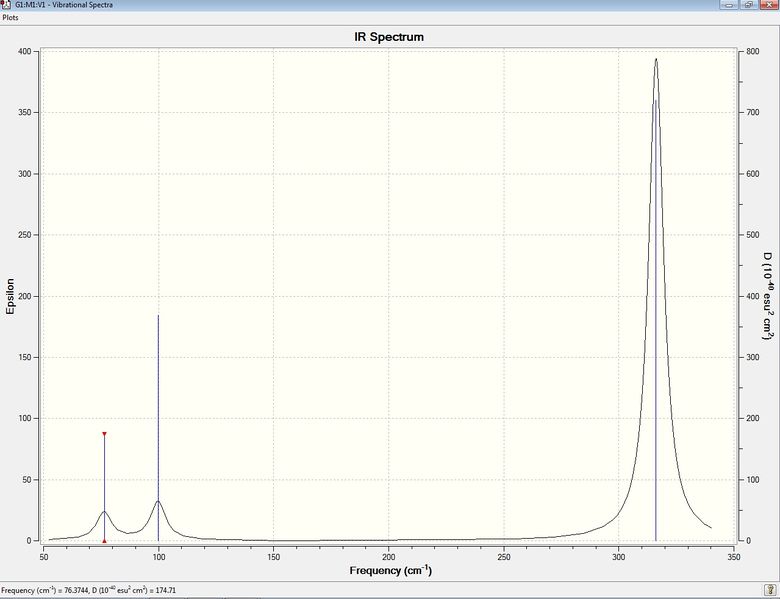Select the red marker at base of 76 cm-1 line

point(104,541)
